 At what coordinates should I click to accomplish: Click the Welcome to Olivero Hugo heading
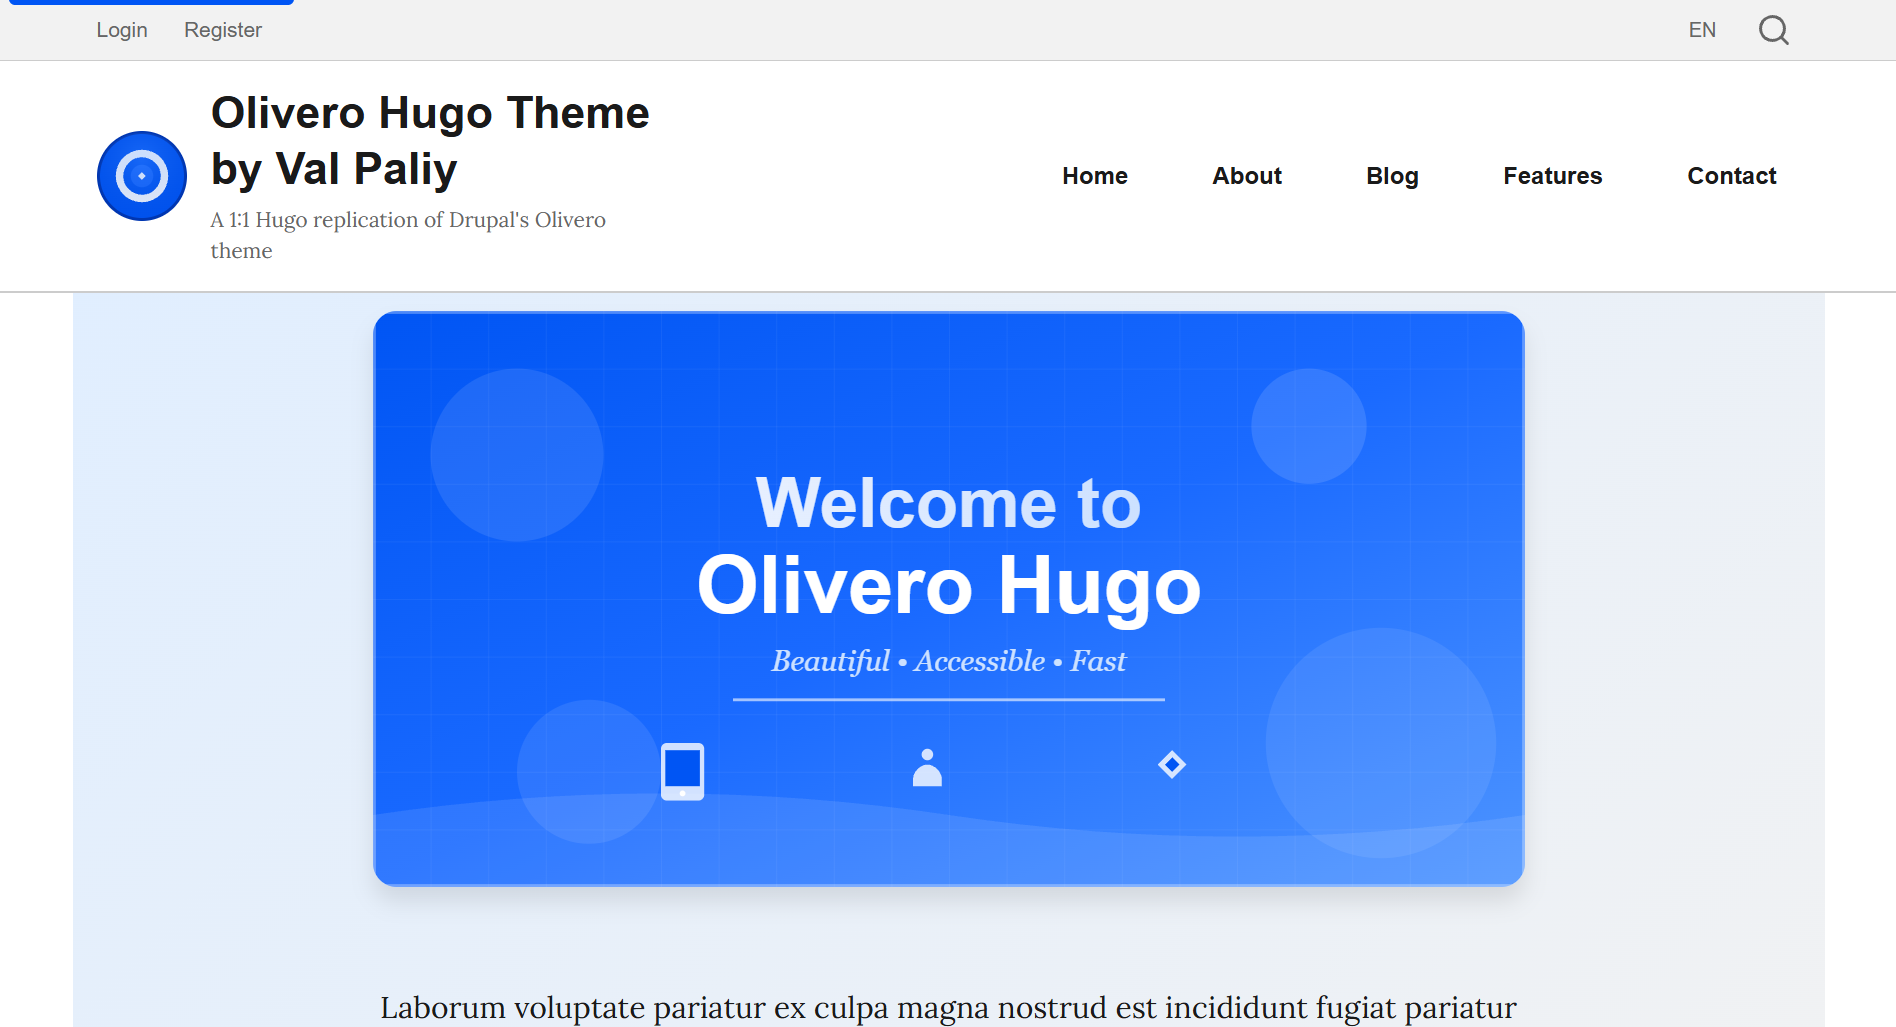point(948,545)
